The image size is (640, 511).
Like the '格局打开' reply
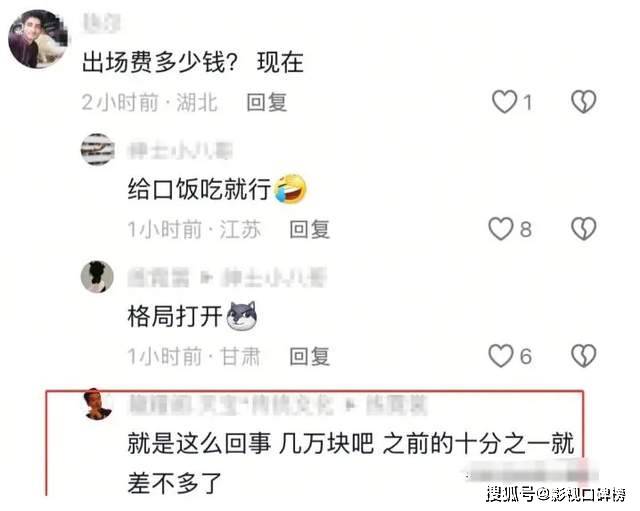click(501, 355)
